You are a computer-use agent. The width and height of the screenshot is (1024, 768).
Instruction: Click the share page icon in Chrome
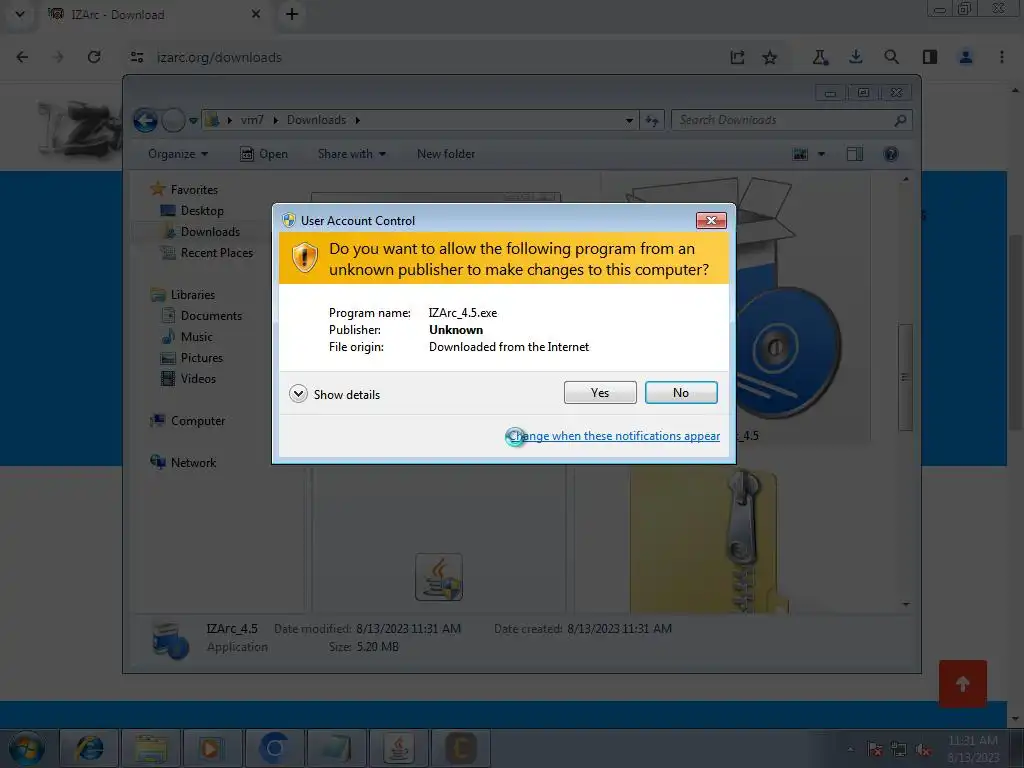(737, 57)
